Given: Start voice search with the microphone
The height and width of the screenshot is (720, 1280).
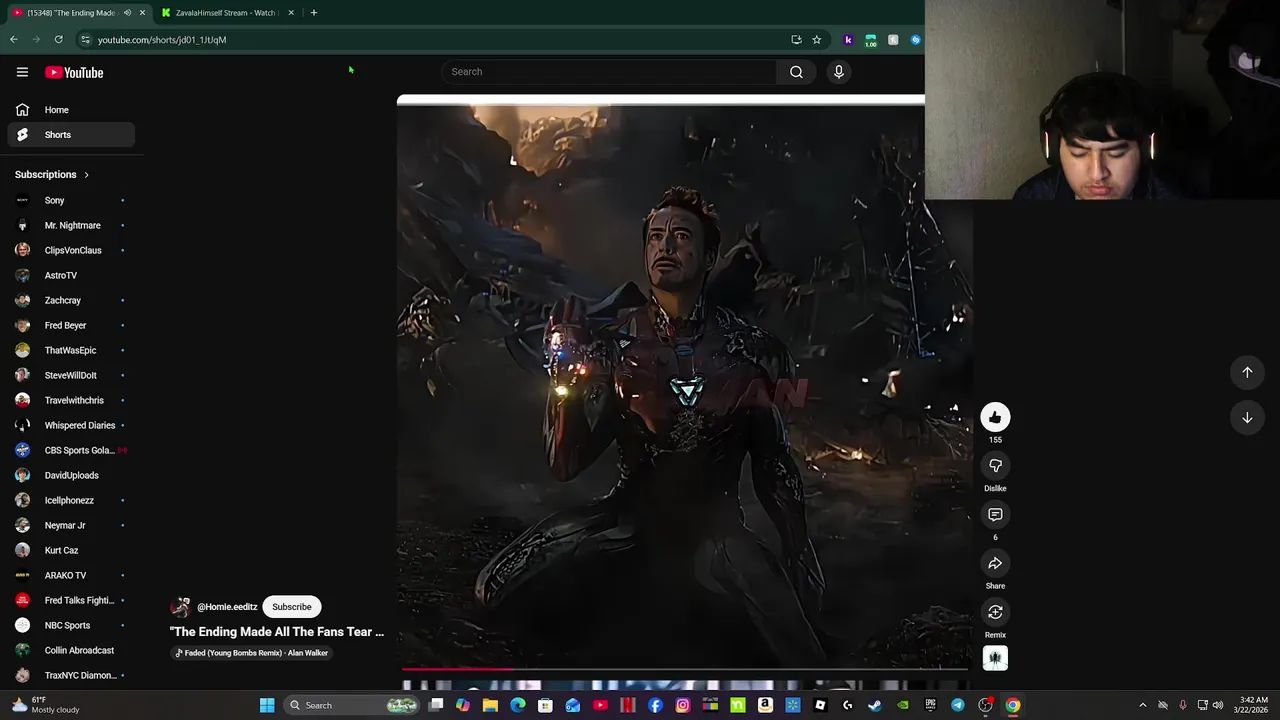Looking at the screenshot, I should 838,72.
